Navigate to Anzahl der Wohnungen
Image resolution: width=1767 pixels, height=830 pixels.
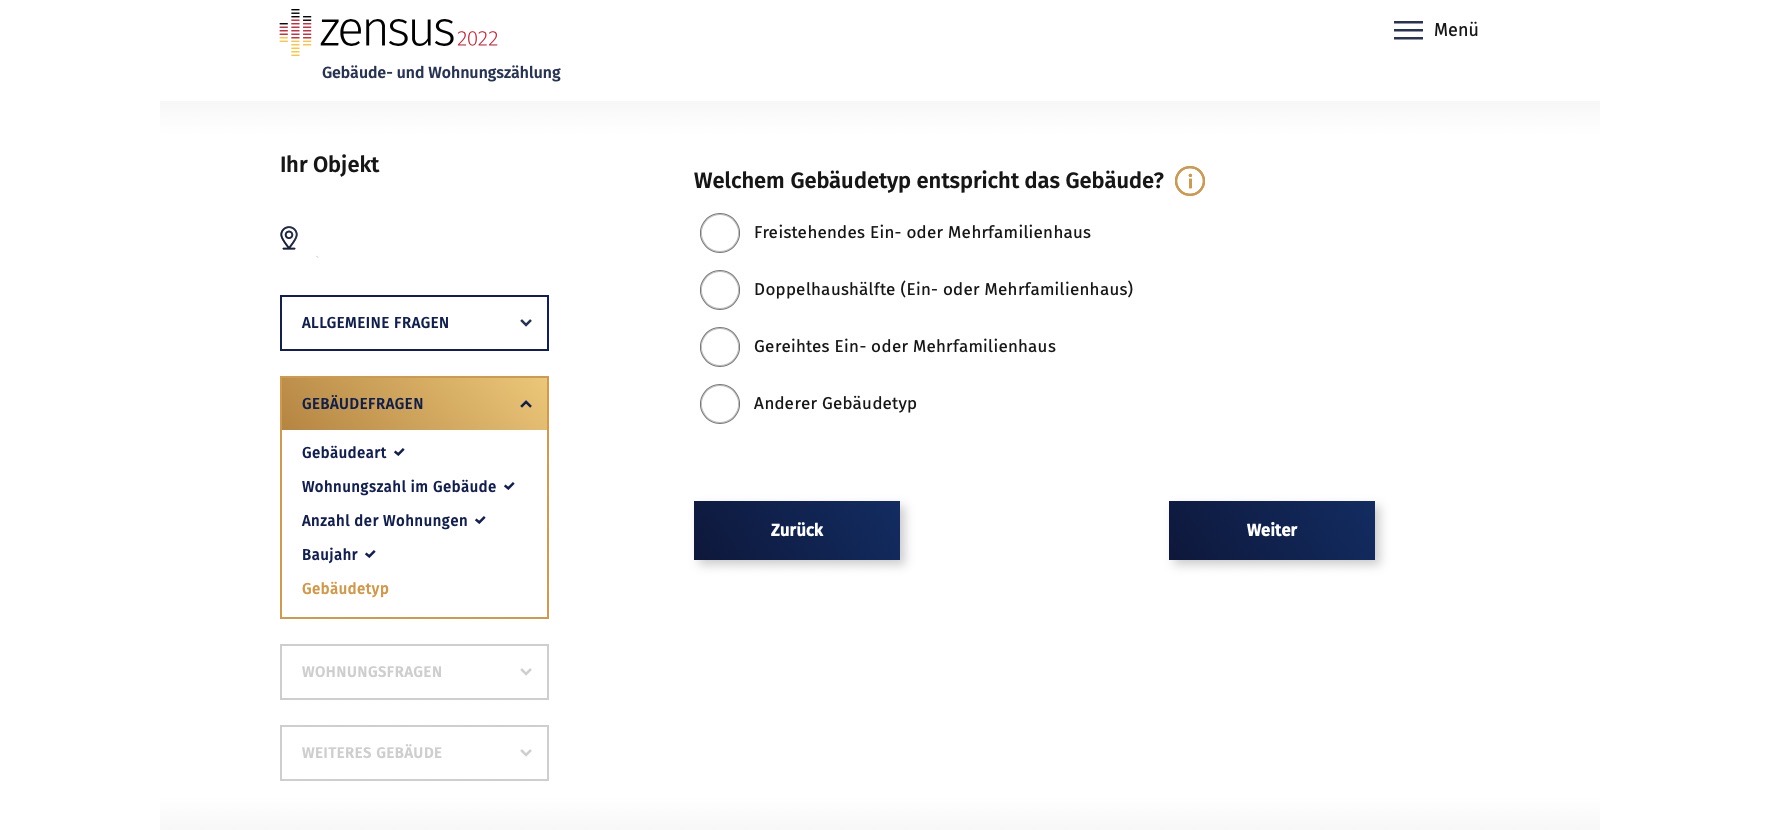(385, 521)
